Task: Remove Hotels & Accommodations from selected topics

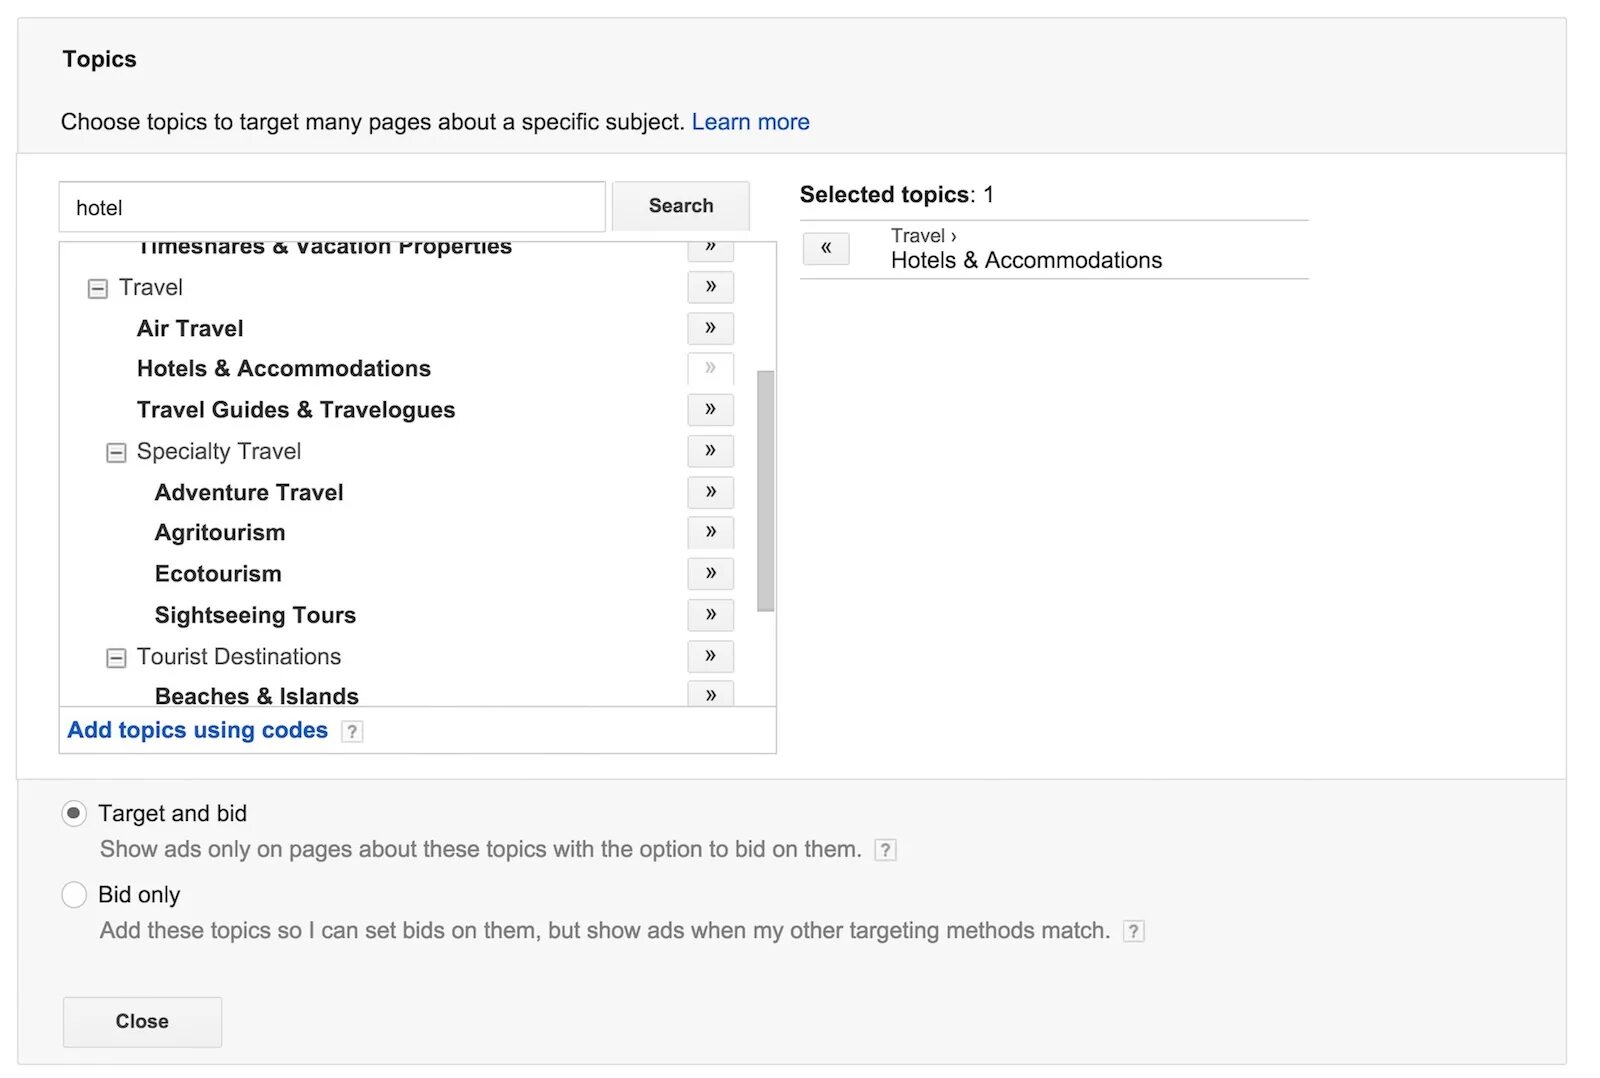Action: point(826,248)
